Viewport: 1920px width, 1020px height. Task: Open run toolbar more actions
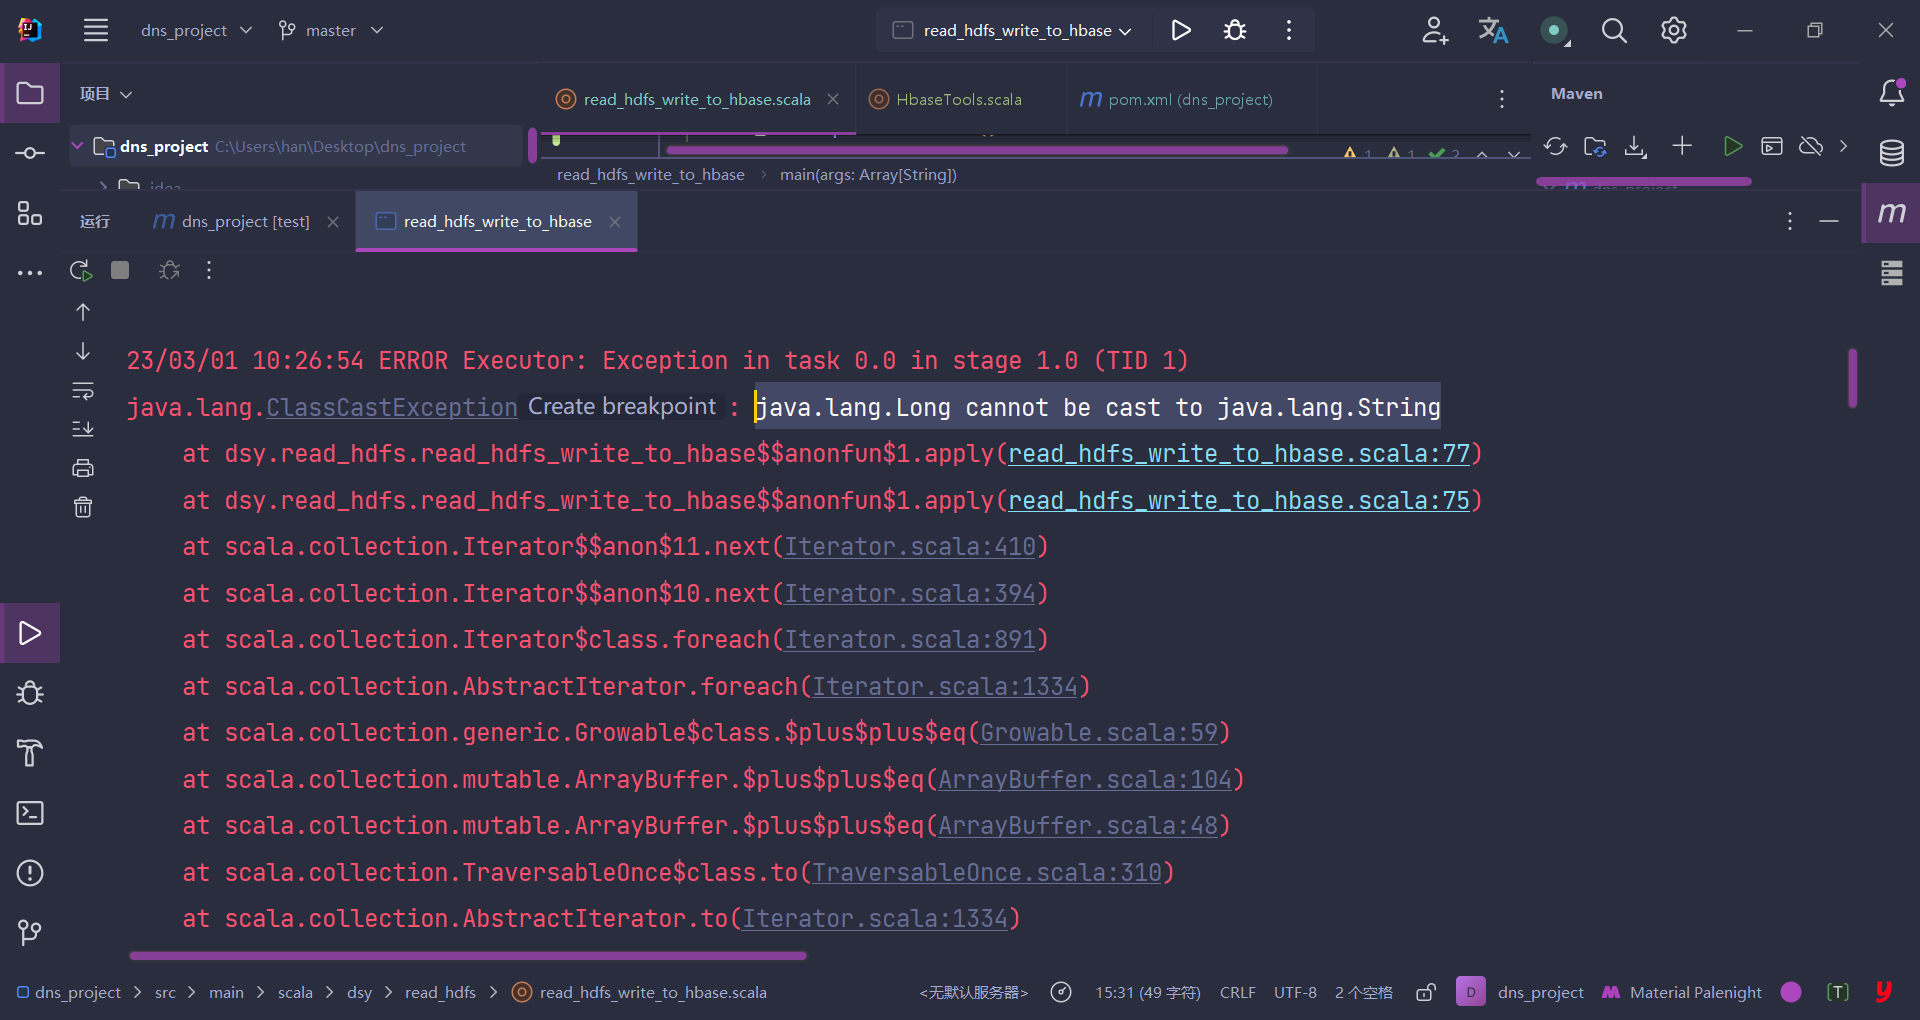[x=209, y=270]
